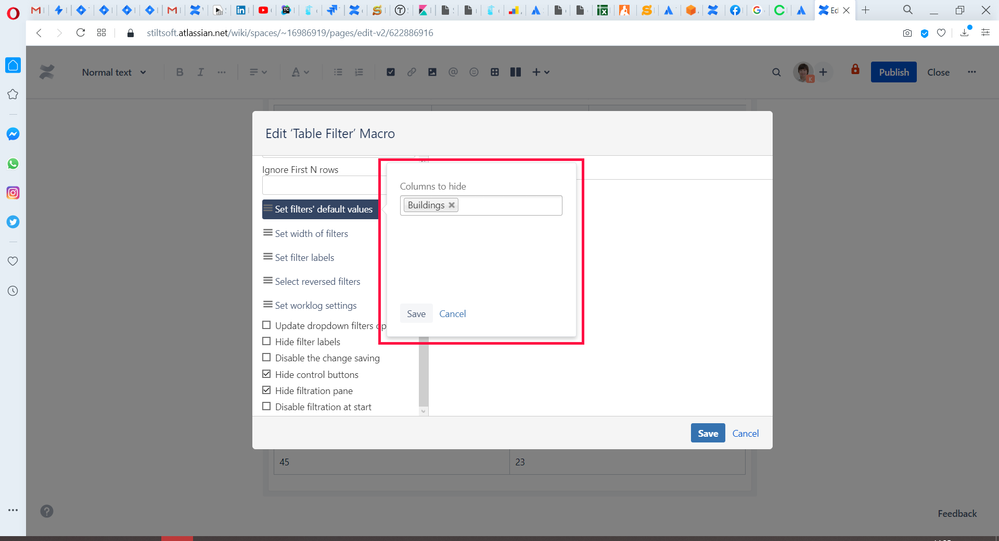This screenshot has width=999, height=541.
Task: Reload the browser page
Action: click(80, 32)
